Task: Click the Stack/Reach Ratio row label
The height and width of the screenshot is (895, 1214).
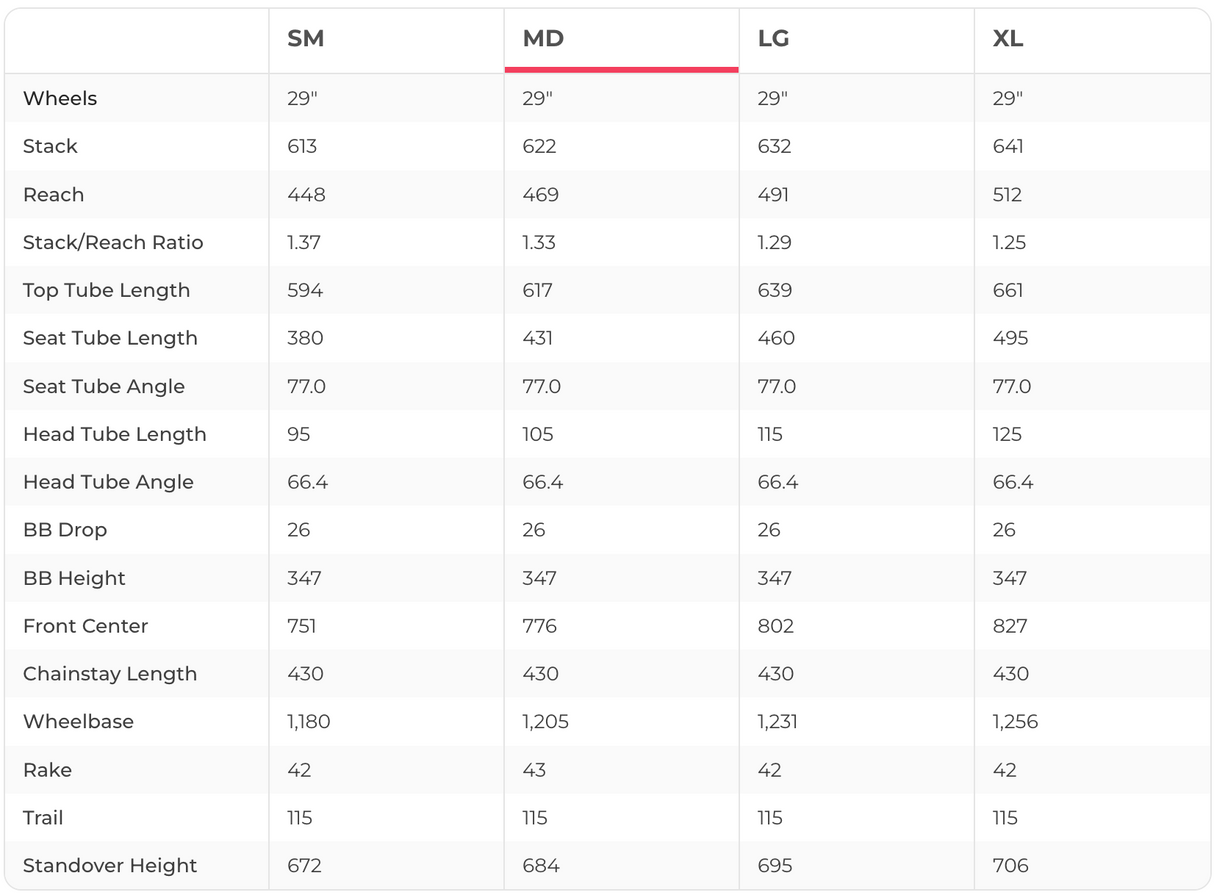Action: pyautogui.click(x=113, y=242)
